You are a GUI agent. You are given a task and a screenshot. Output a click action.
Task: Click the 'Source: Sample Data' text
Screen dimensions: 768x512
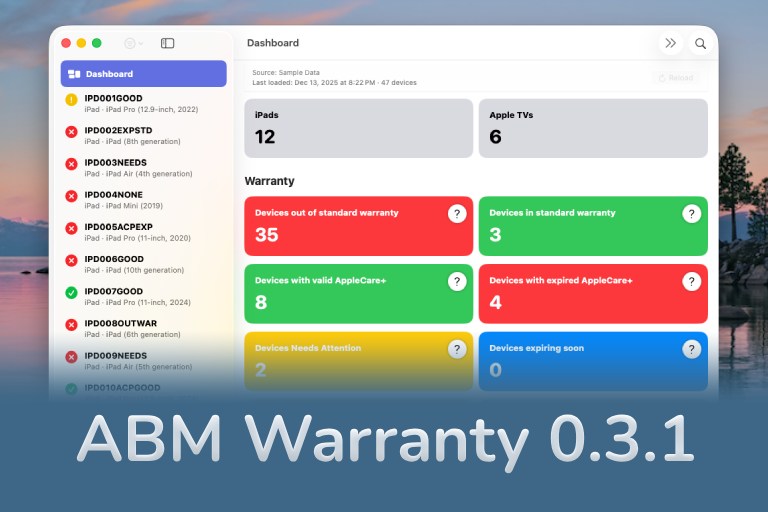point(286,73)
